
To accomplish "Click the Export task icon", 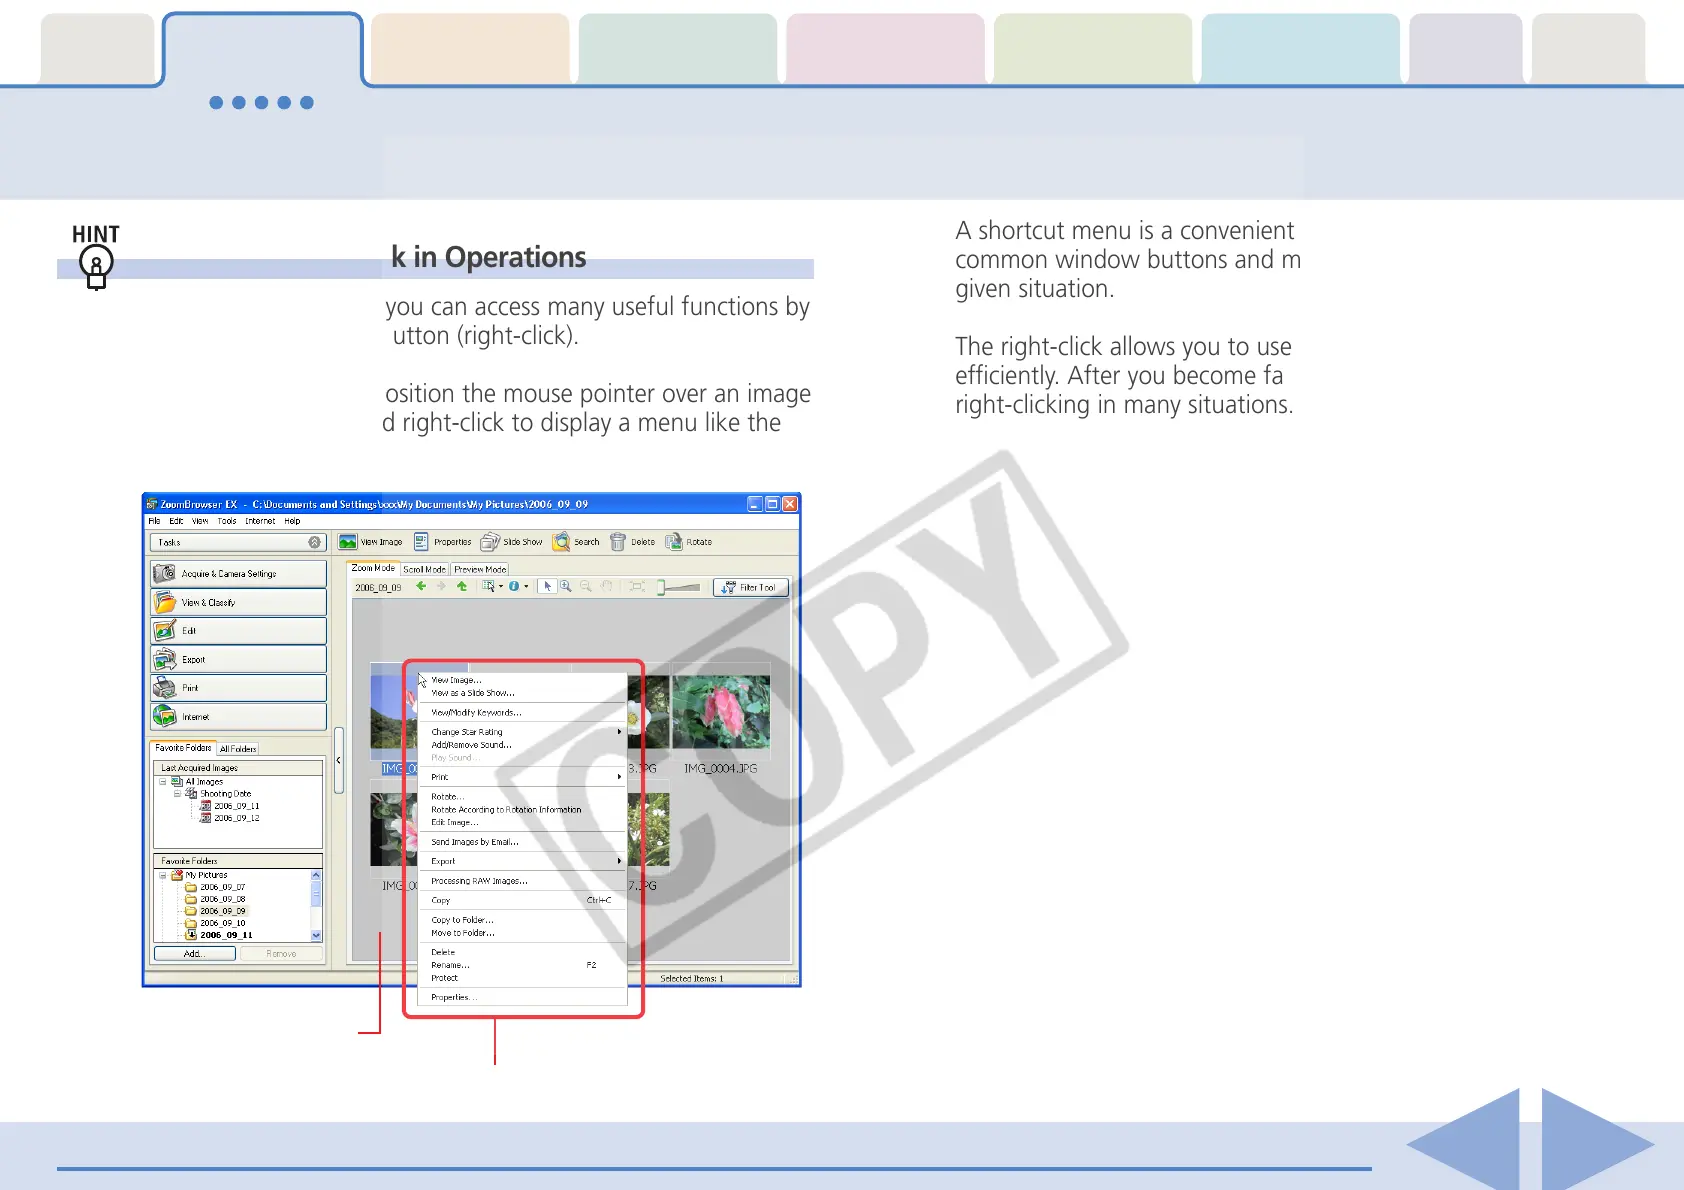I will (x=165, y=659).
